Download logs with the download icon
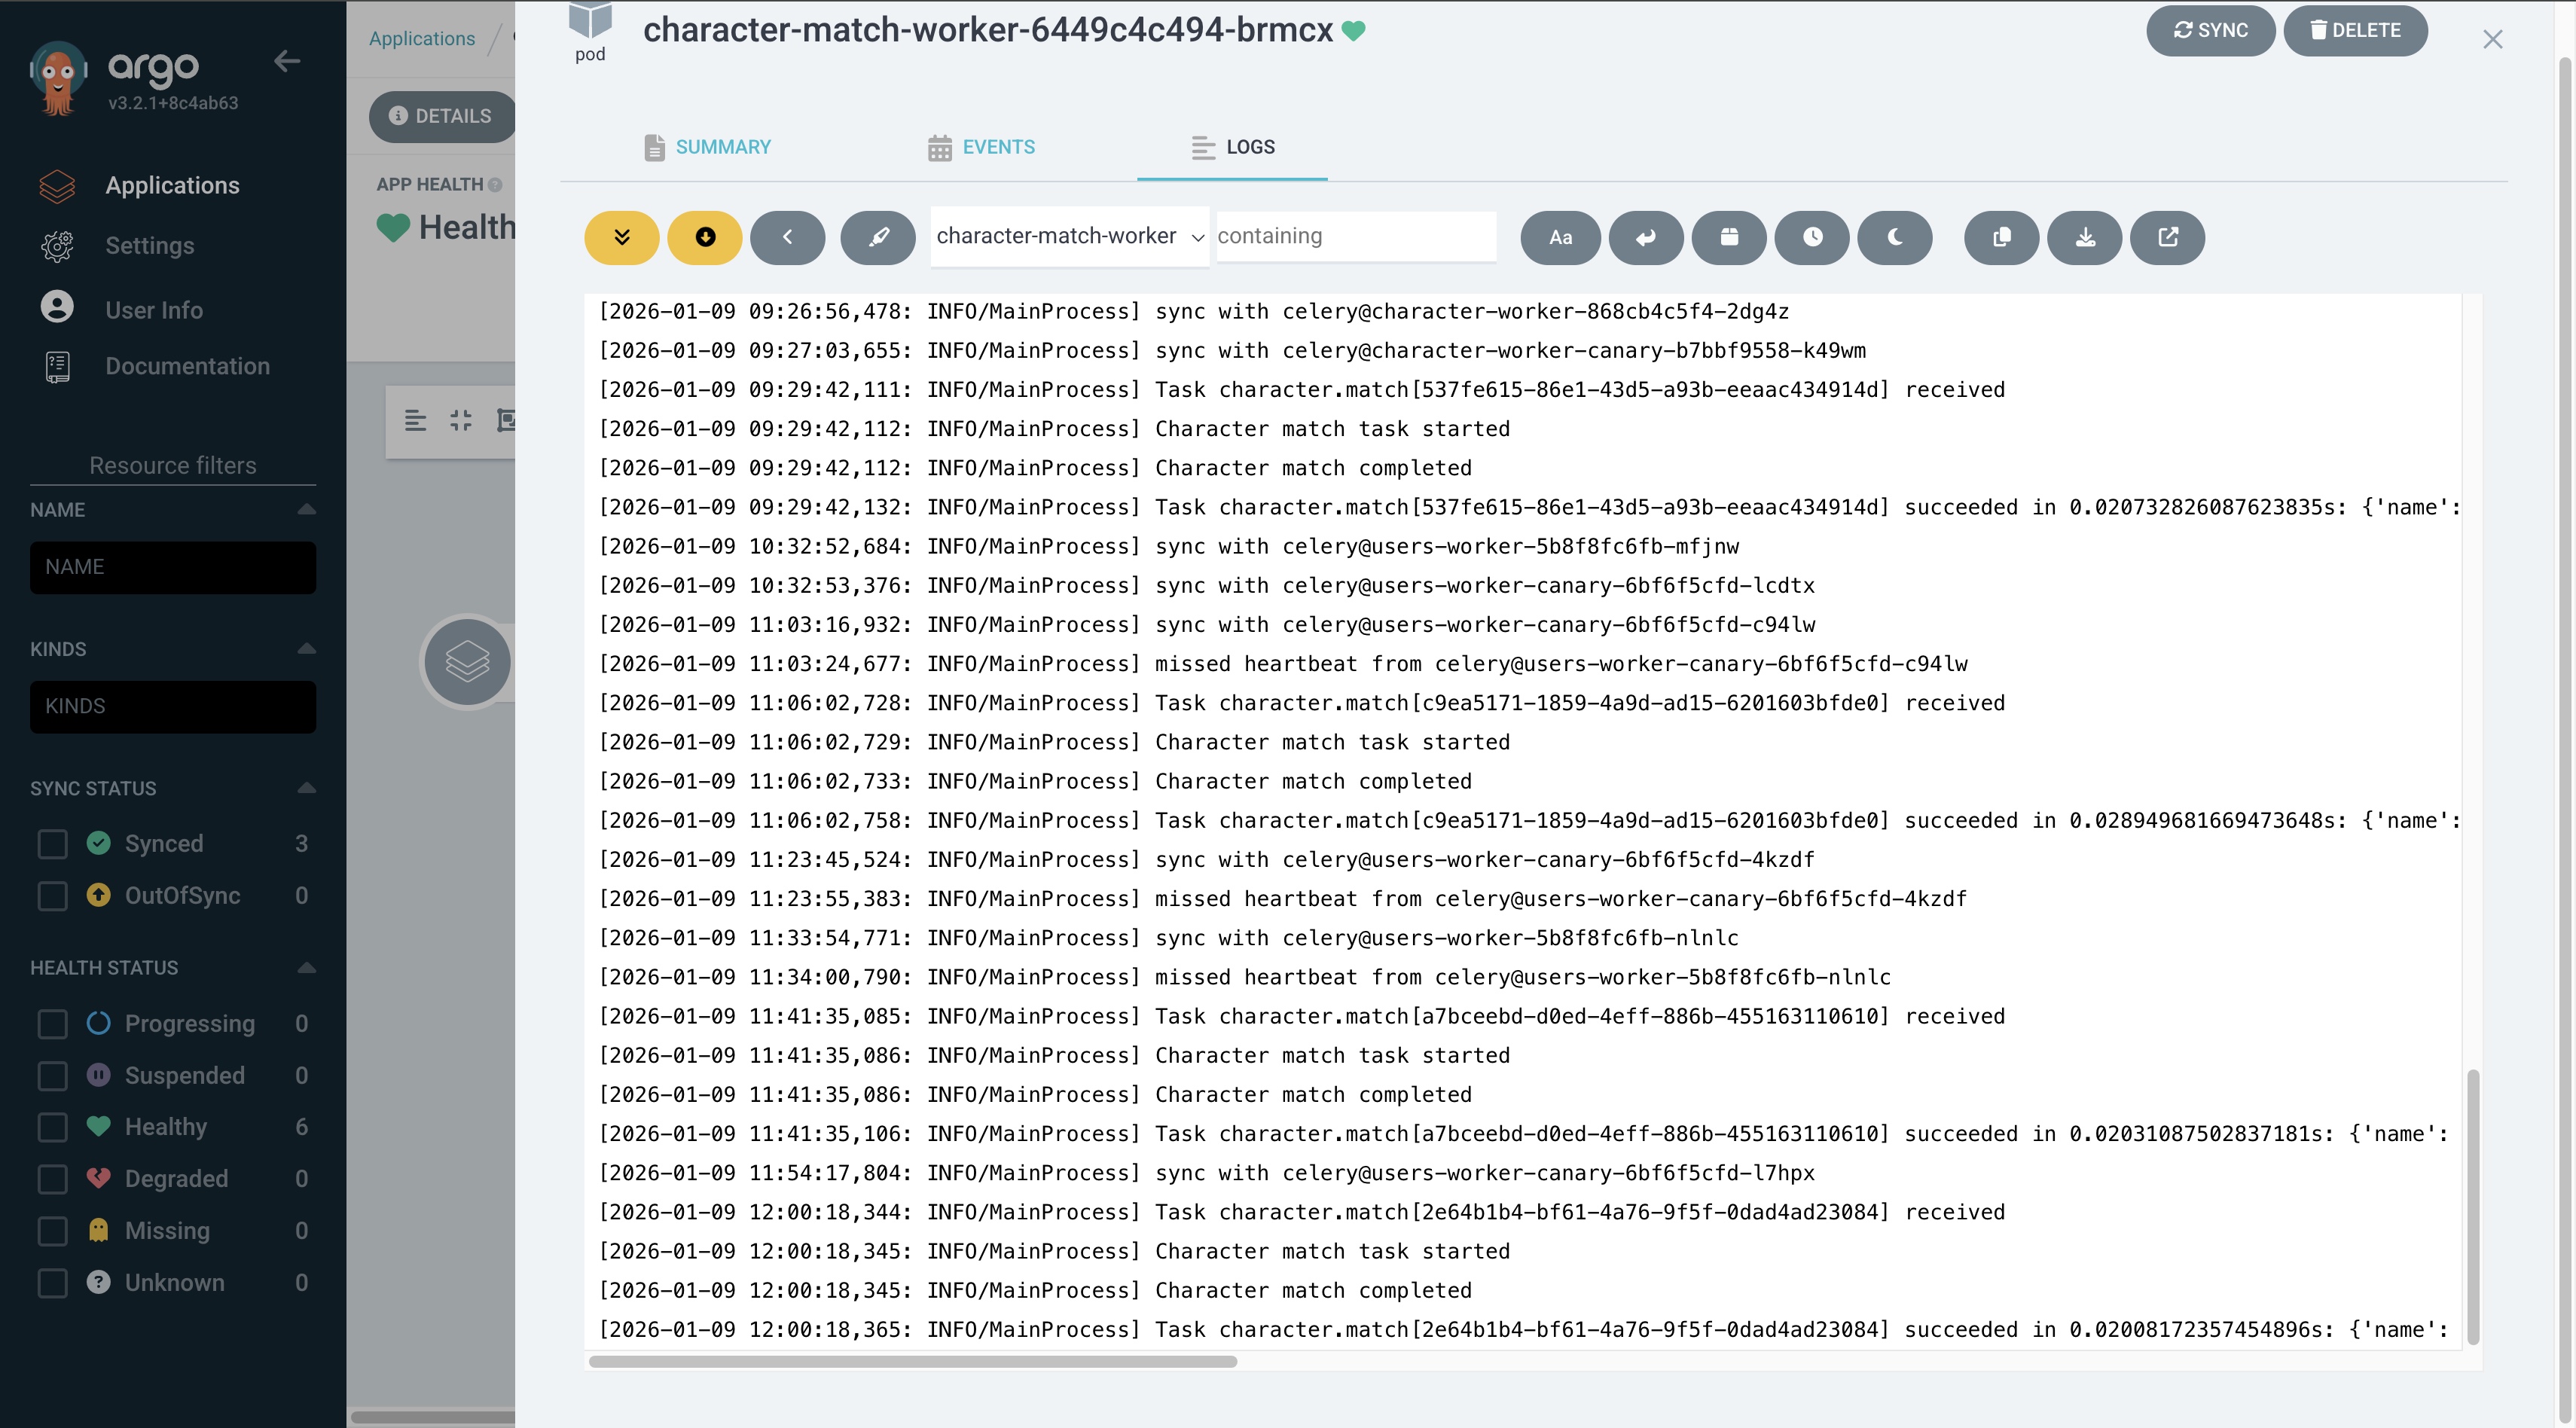Image resolution: width=2576 pixels, height=1428 pixels. click(2084, 237)
